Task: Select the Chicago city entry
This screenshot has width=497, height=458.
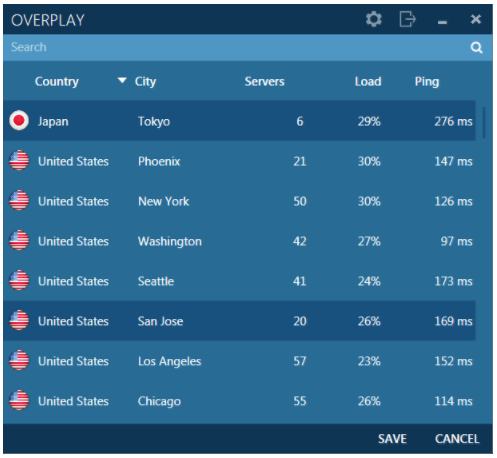Action: tap(159, 402)
